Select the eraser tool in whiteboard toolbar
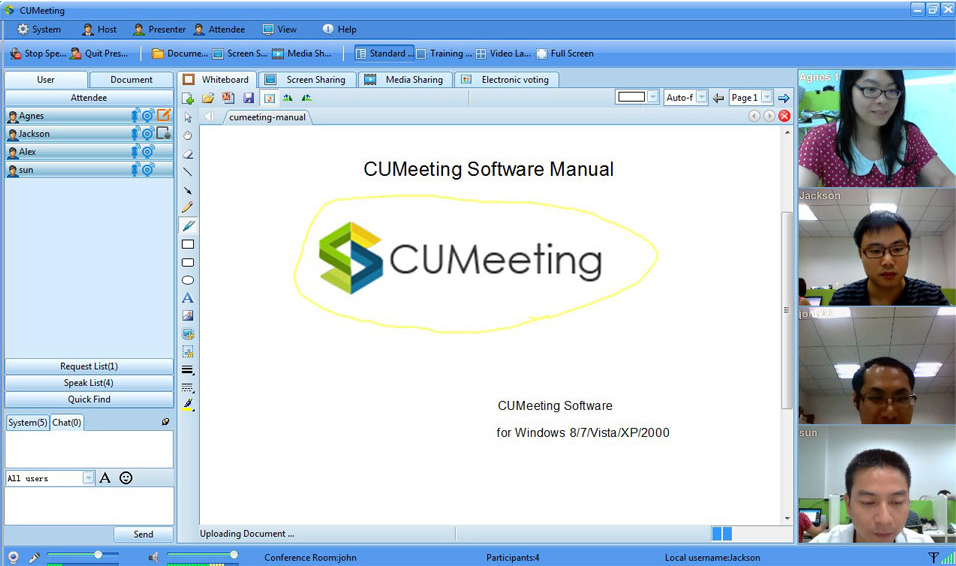Screen dimensions: 956x566 click(x=188, y=154)
